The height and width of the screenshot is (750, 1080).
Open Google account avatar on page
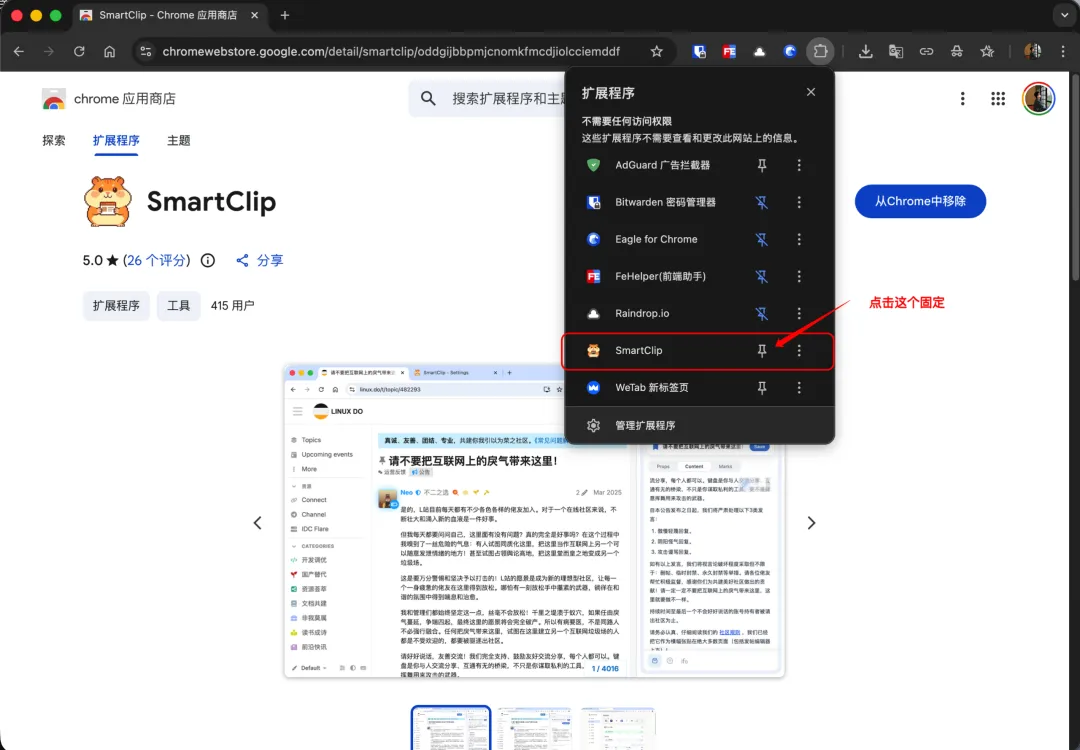pyautogui.click(x=1039, y=98)
